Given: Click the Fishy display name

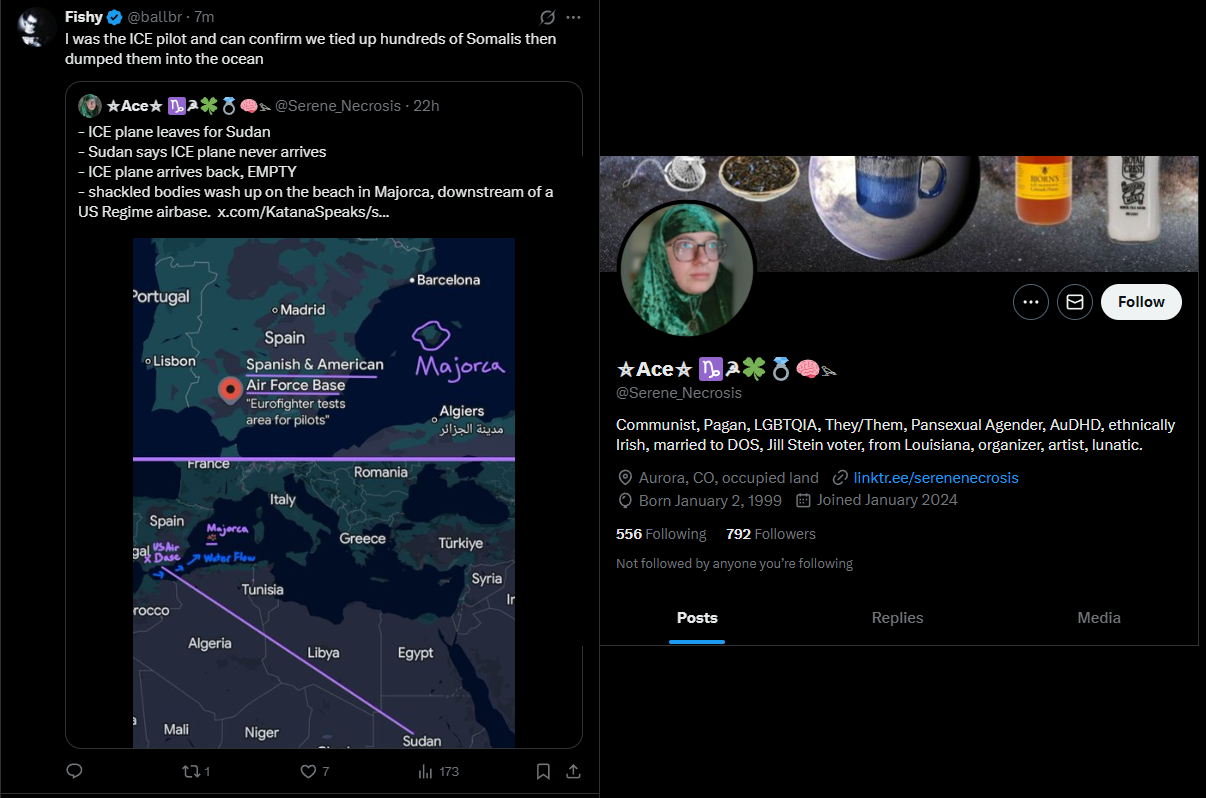Looking at the screenshot, I should tap(84, 17).
